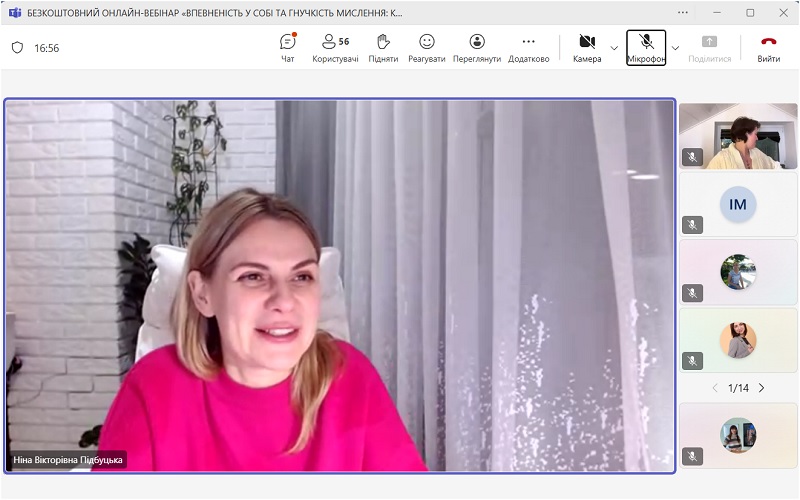Image resolution: width=800 pixels, height=500 pixels.
Task: Unmute using the Мікрофон button
Action: 646,47
